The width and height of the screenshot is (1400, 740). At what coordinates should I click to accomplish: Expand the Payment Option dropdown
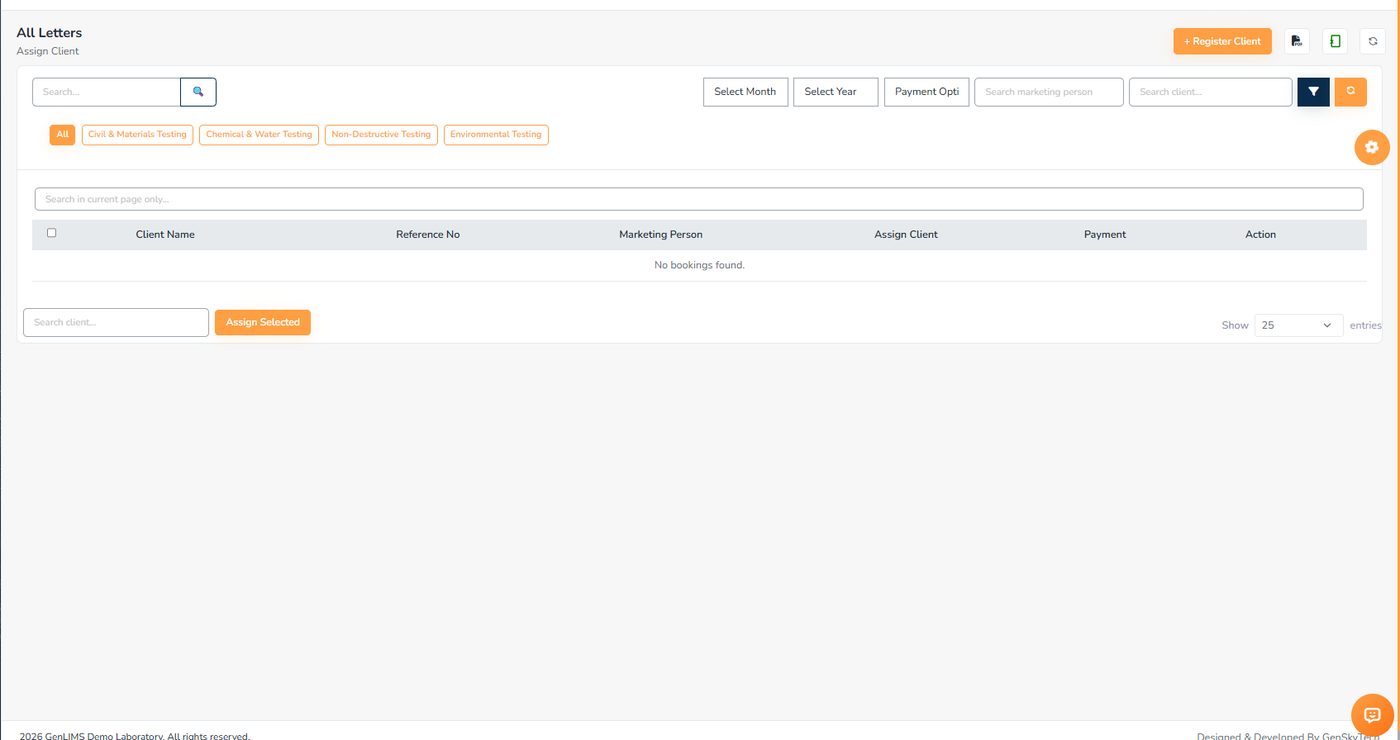(927, 92)
